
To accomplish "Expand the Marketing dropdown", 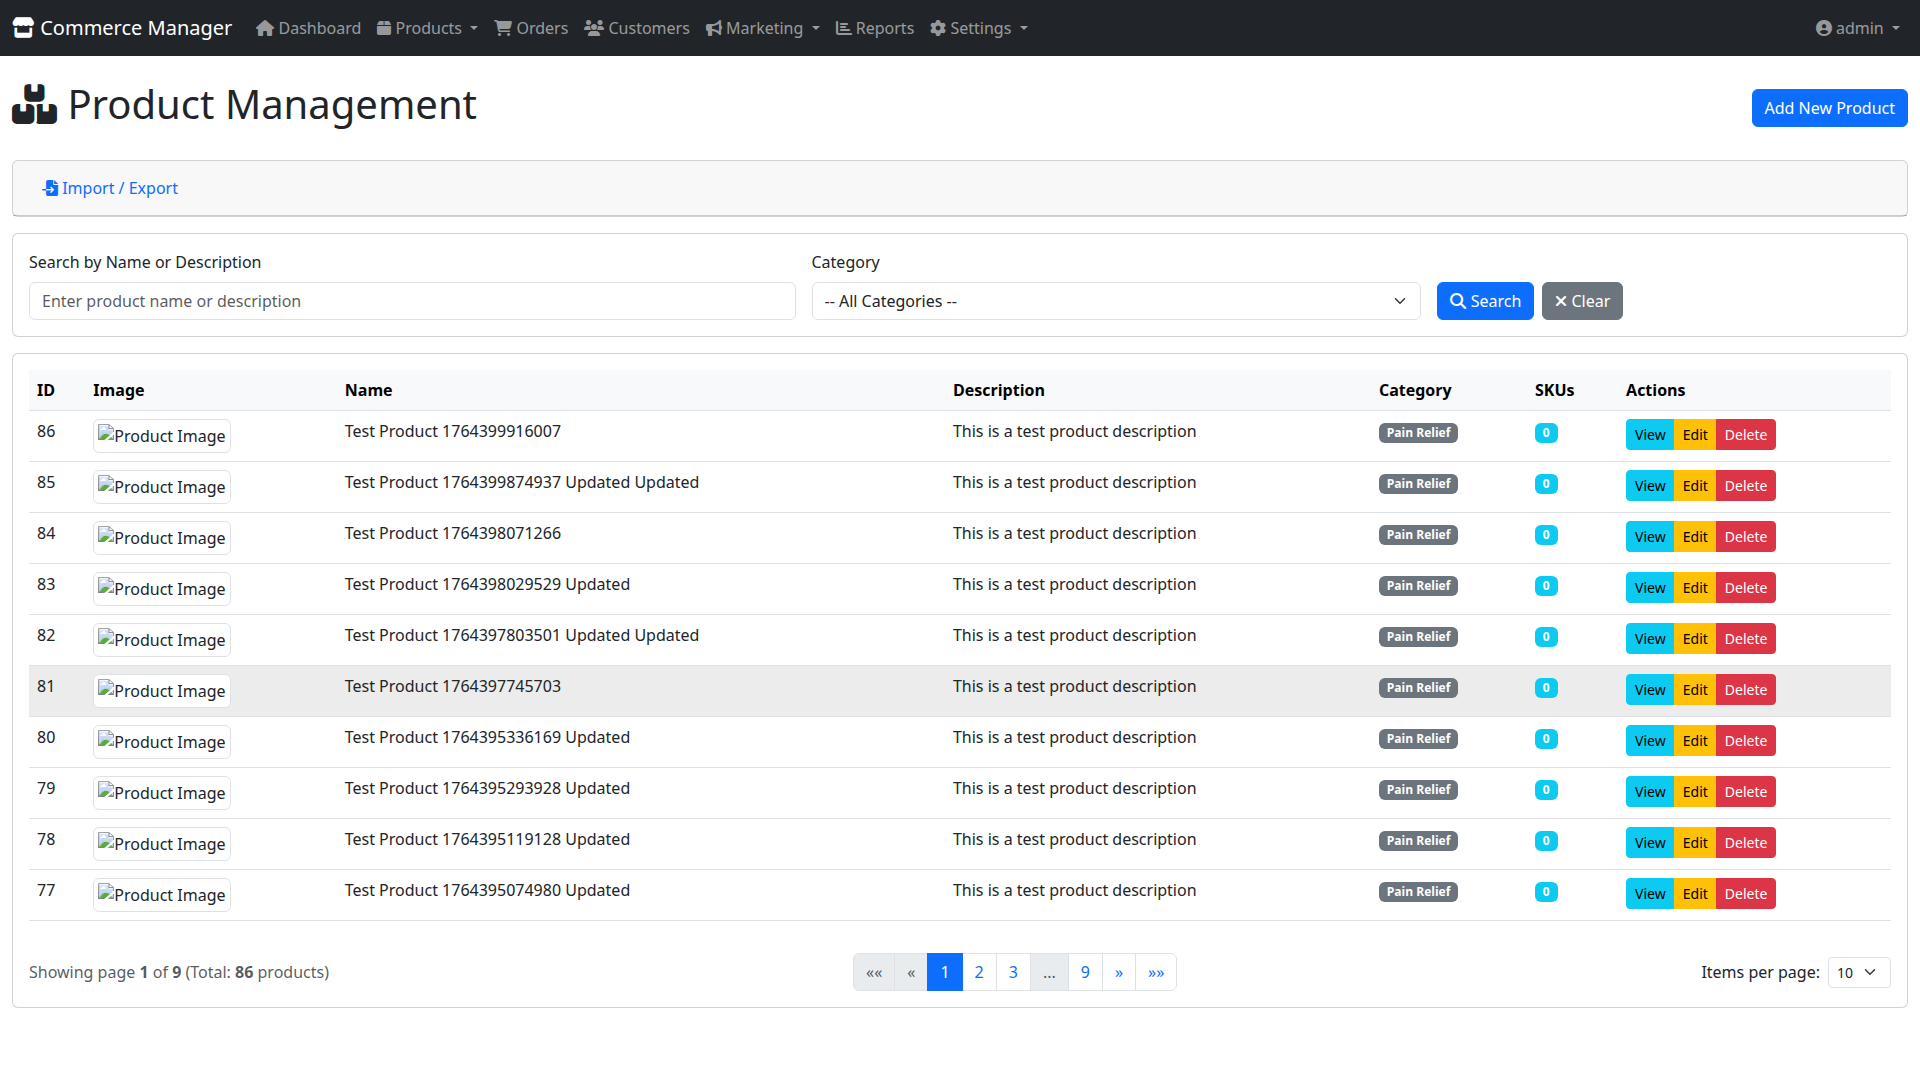I will [762, 28].
